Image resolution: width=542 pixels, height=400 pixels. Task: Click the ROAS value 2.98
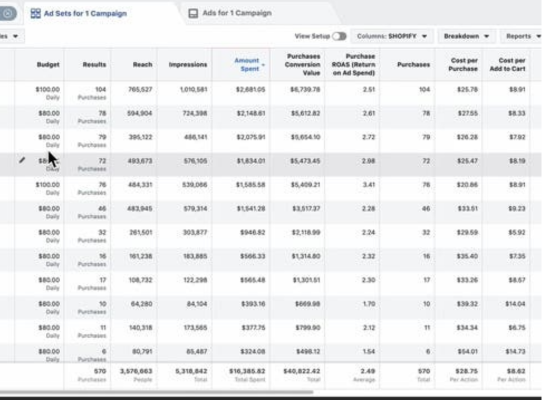tap(368, 161)
